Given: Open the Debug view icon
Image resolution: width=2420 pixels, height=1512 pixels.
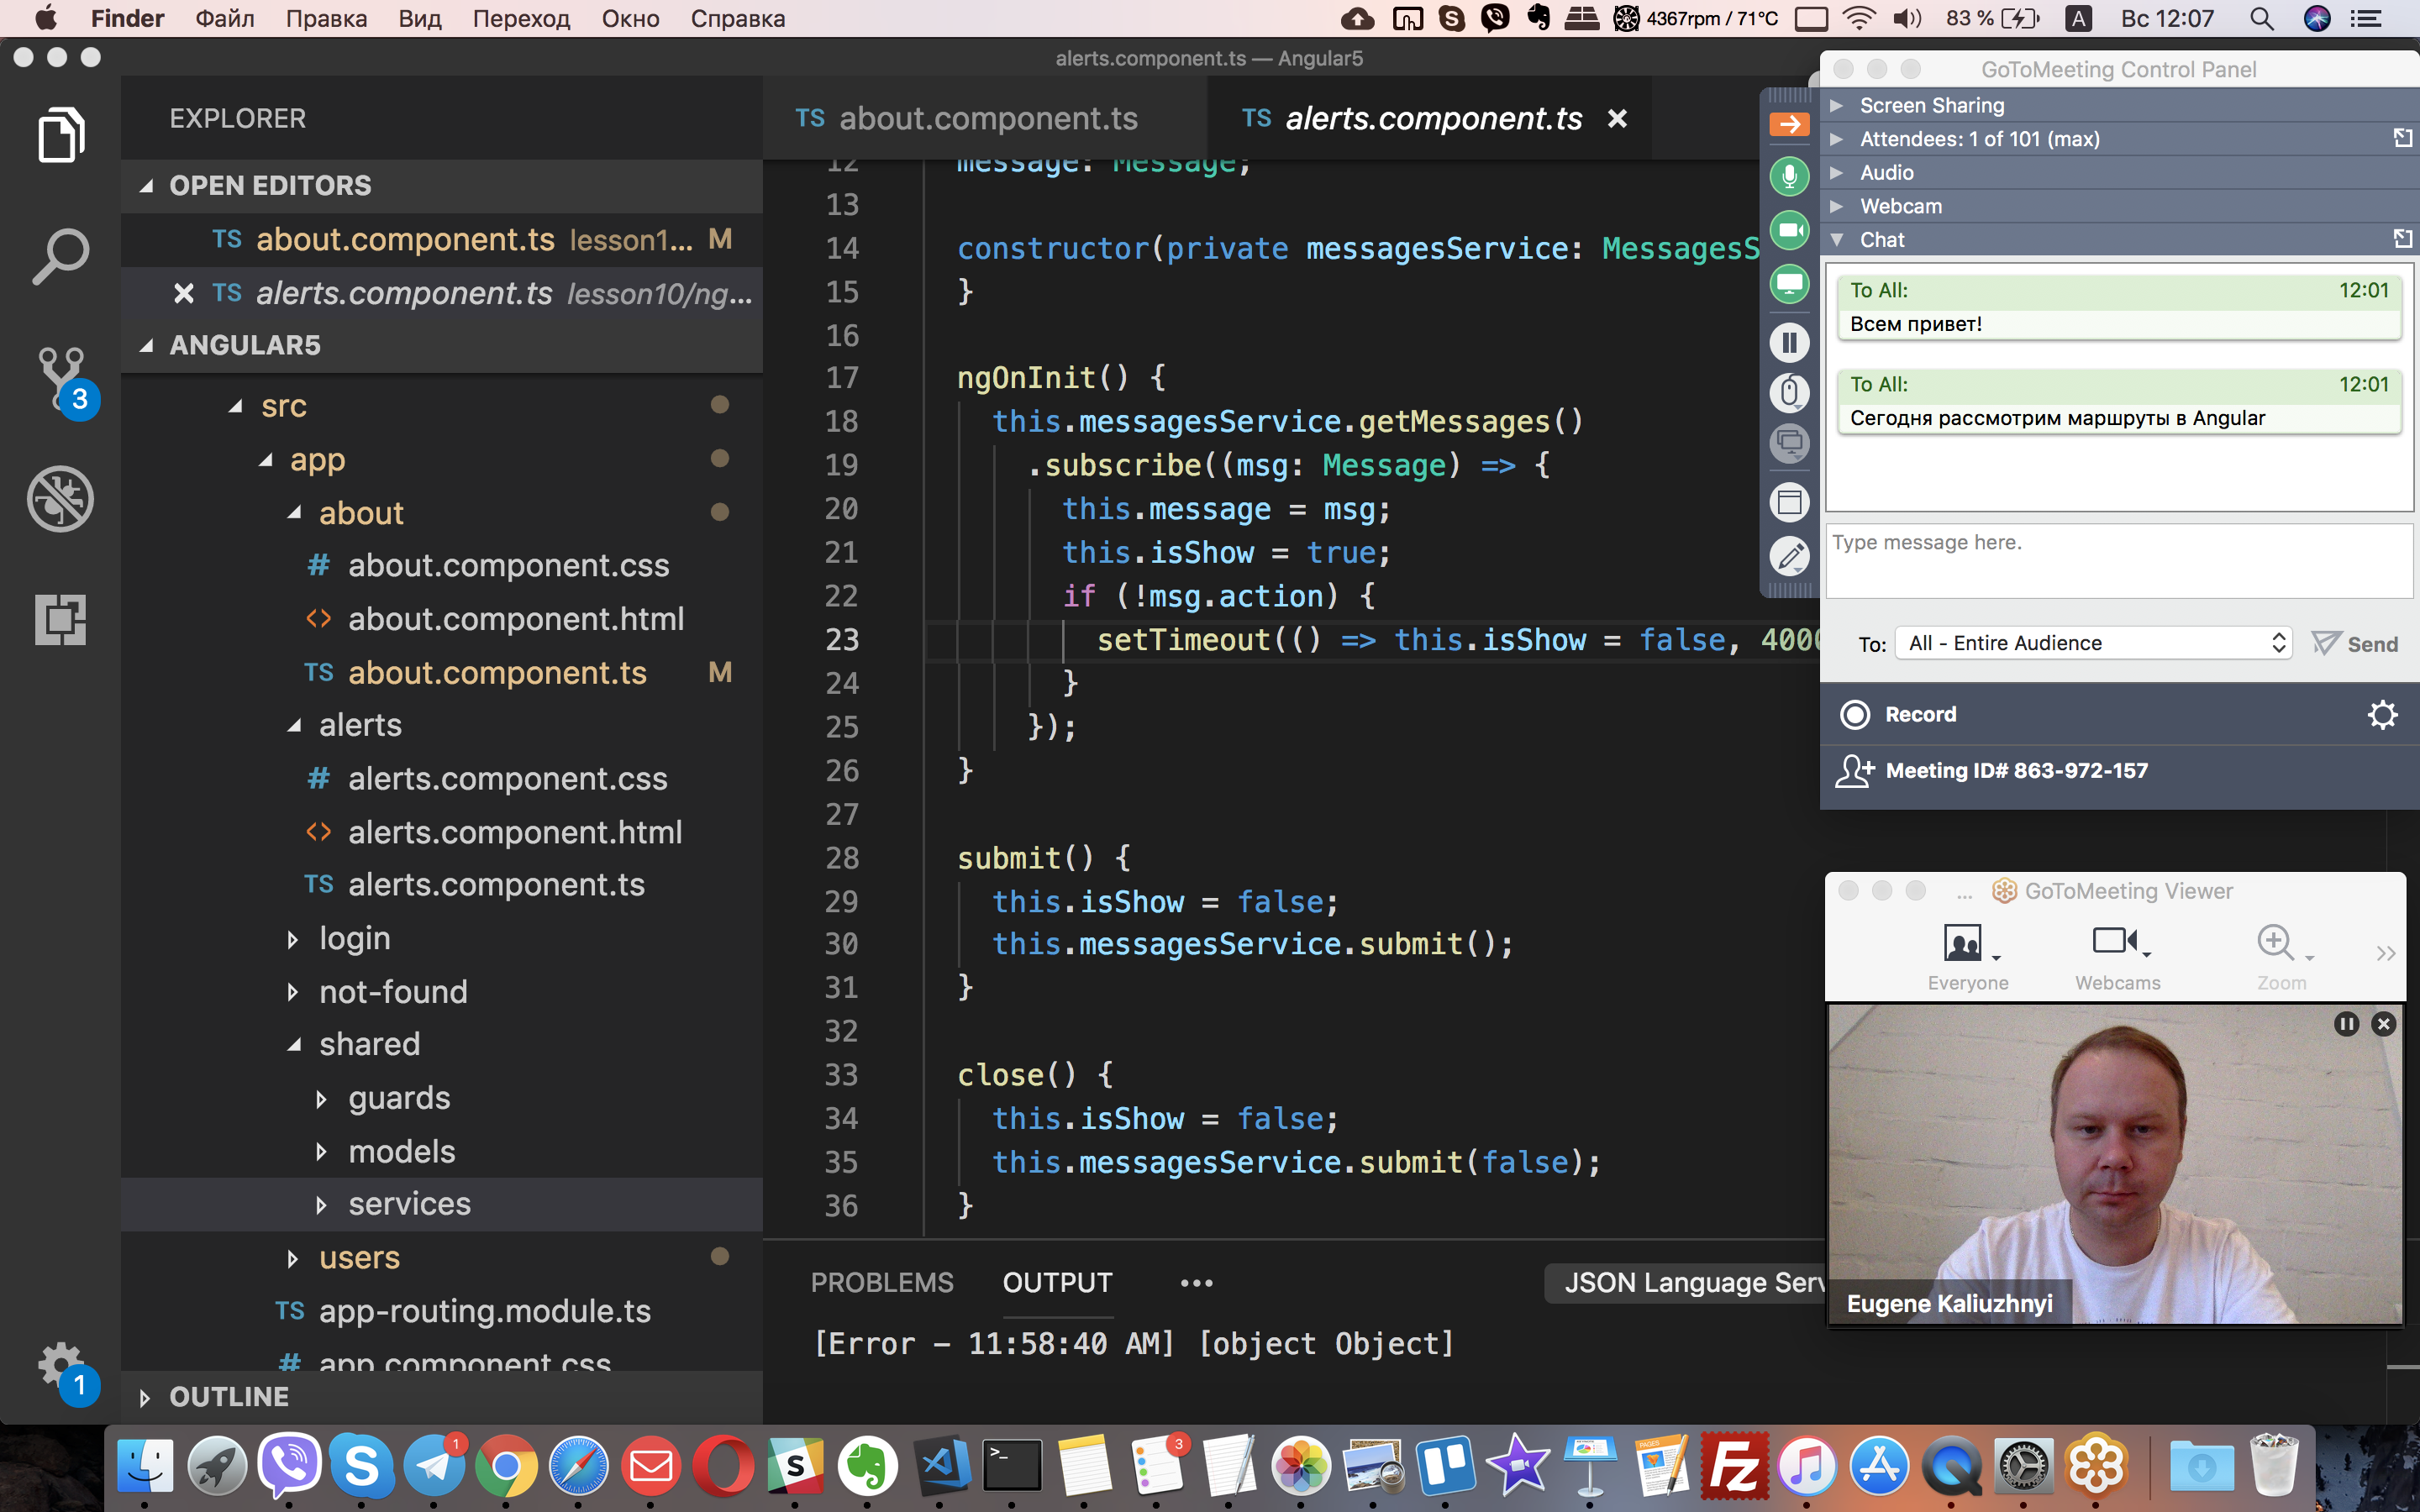Looking at the screenshot, I should (60, 498).
